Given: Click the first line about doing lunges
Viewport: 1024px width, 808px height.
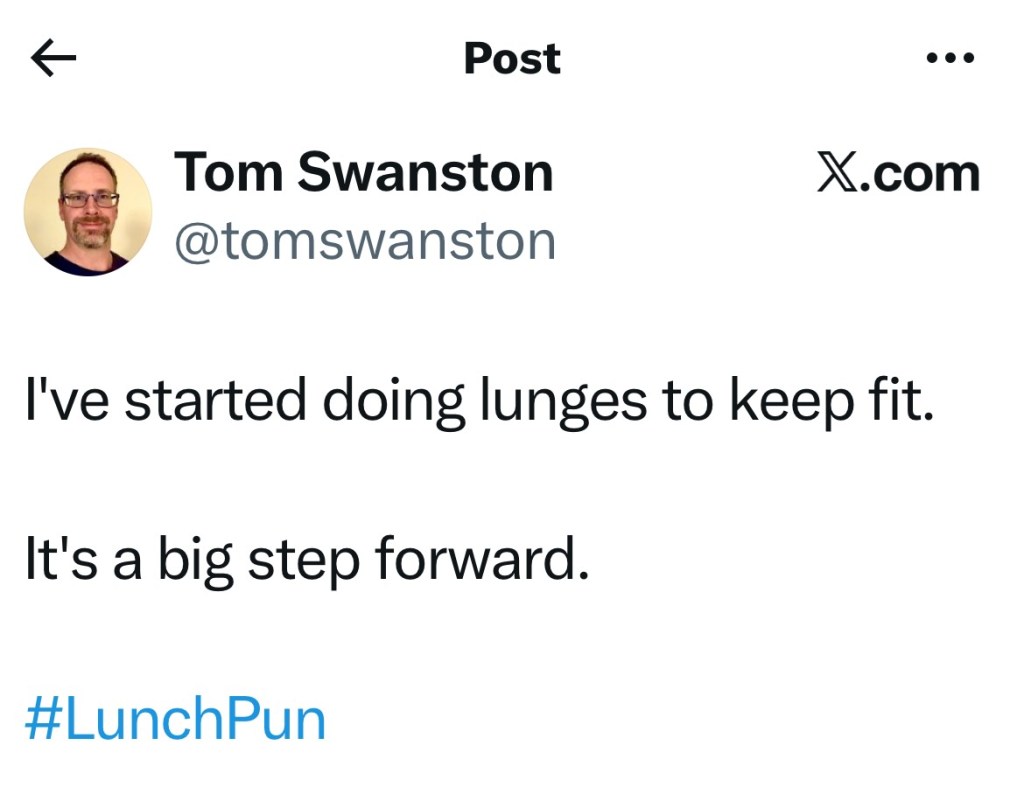Looking at the screenshot, I should coord(478,402).
